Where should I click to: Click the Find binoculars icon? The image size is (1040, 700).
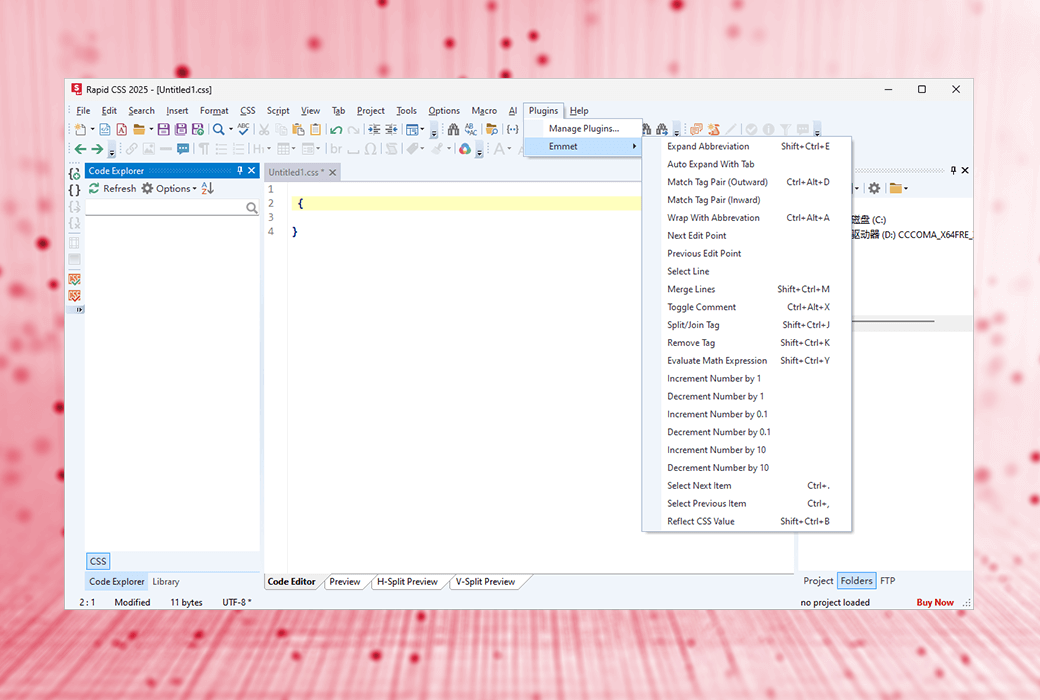click(x=453, y=129)
